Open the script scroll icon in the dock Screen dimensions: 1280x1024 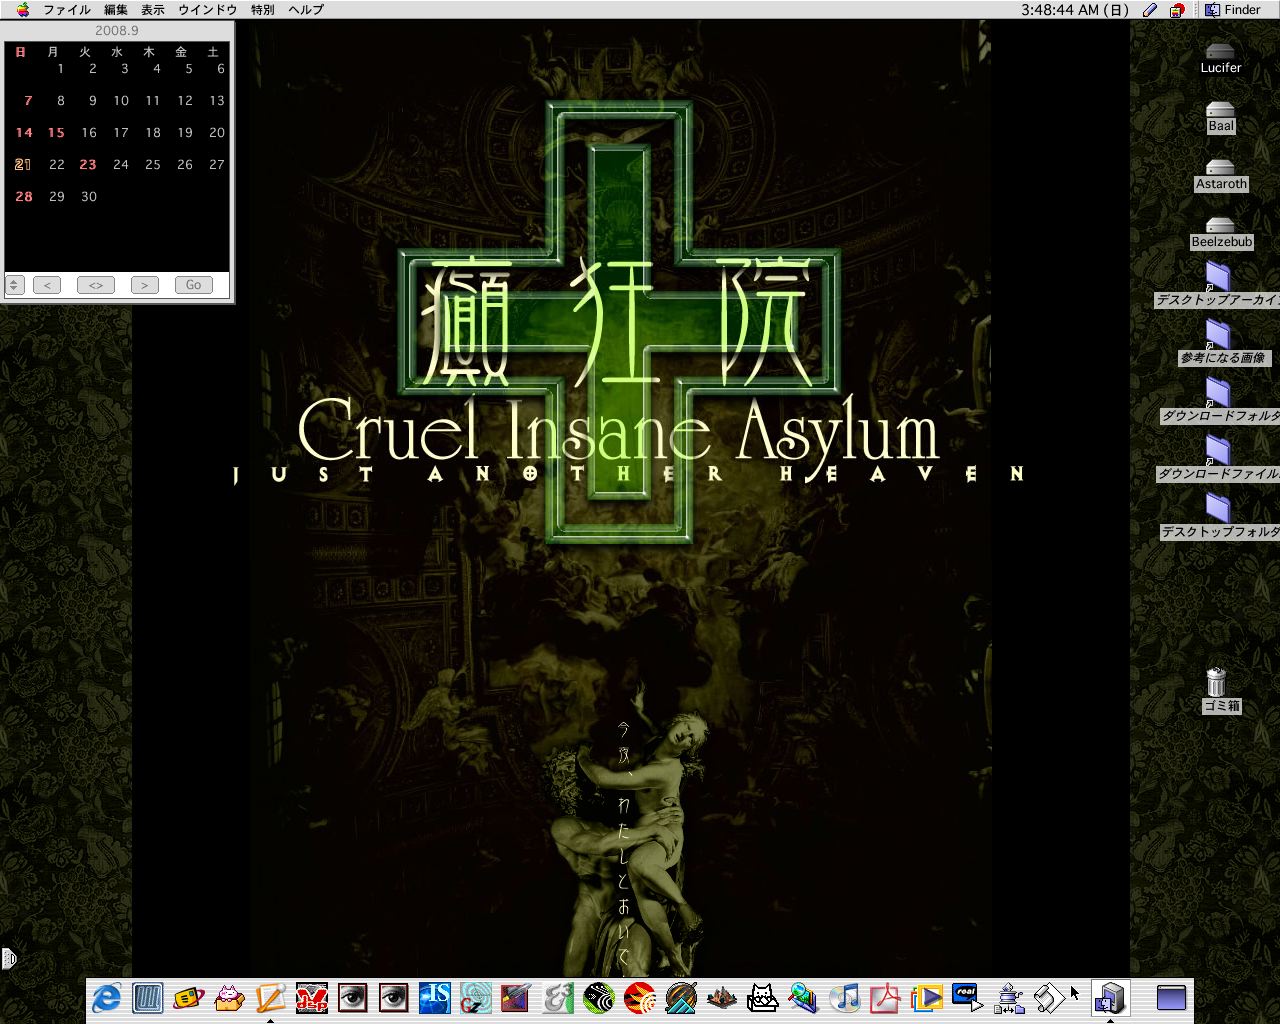pyautogui.click(x=1049, y=998)
